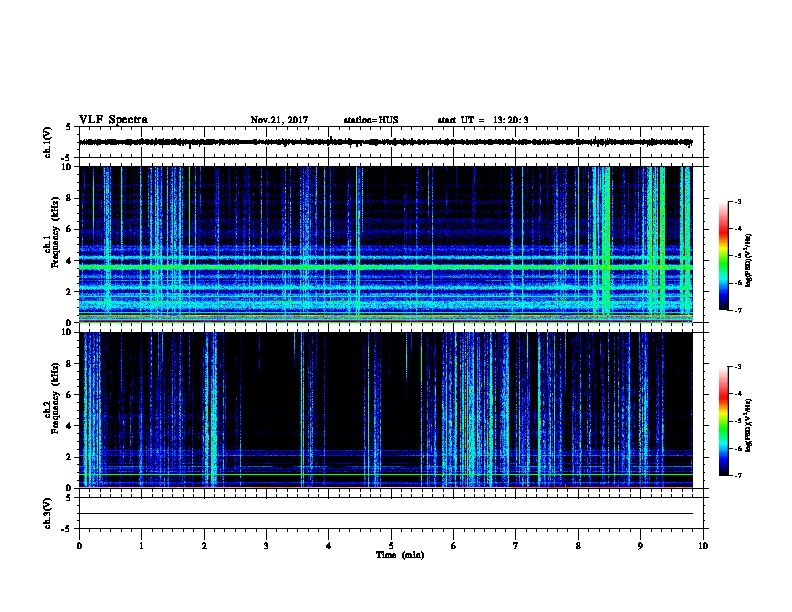This screenshot has width=792, height=612.
Task: Click the bright green 3.6 kHz line in ch.1
Action: [x=385, y=266]
